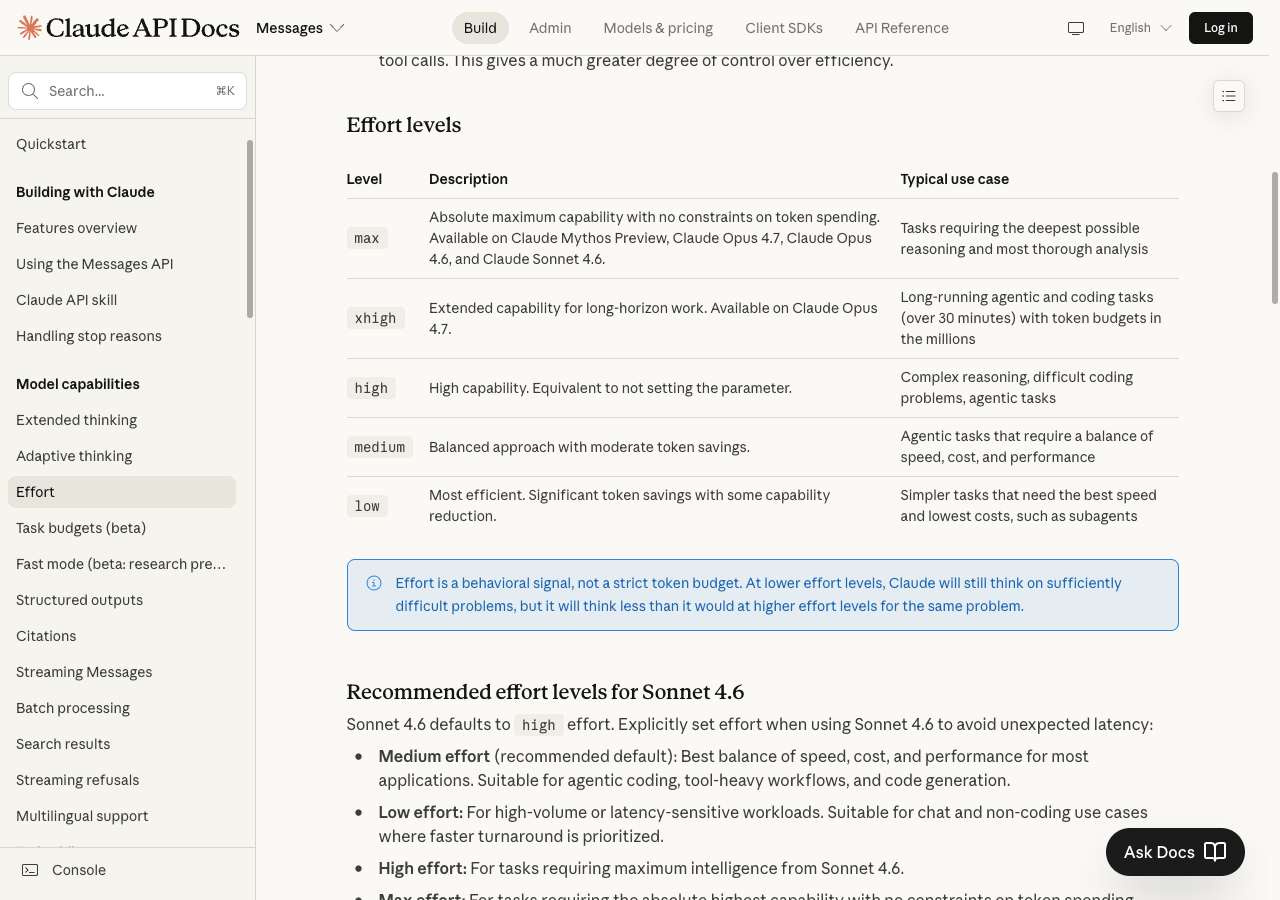Click the 'Description' column header
The image size is (1280, 900).
click(468, 179)
